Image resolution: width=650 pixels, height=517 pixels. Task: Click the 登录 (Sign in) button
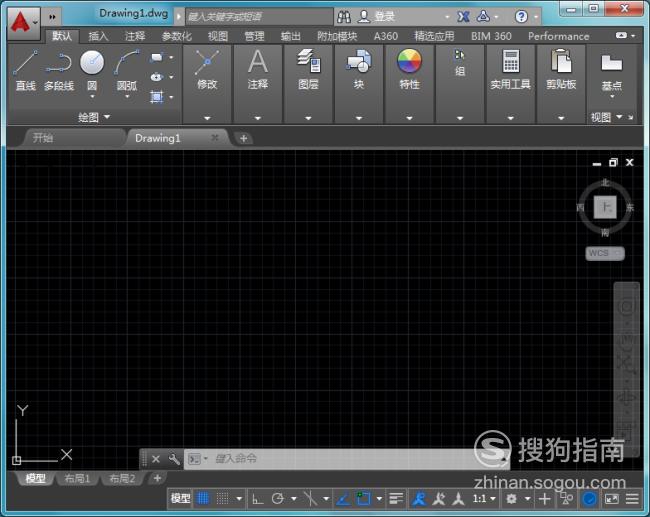tap(378, 17)
